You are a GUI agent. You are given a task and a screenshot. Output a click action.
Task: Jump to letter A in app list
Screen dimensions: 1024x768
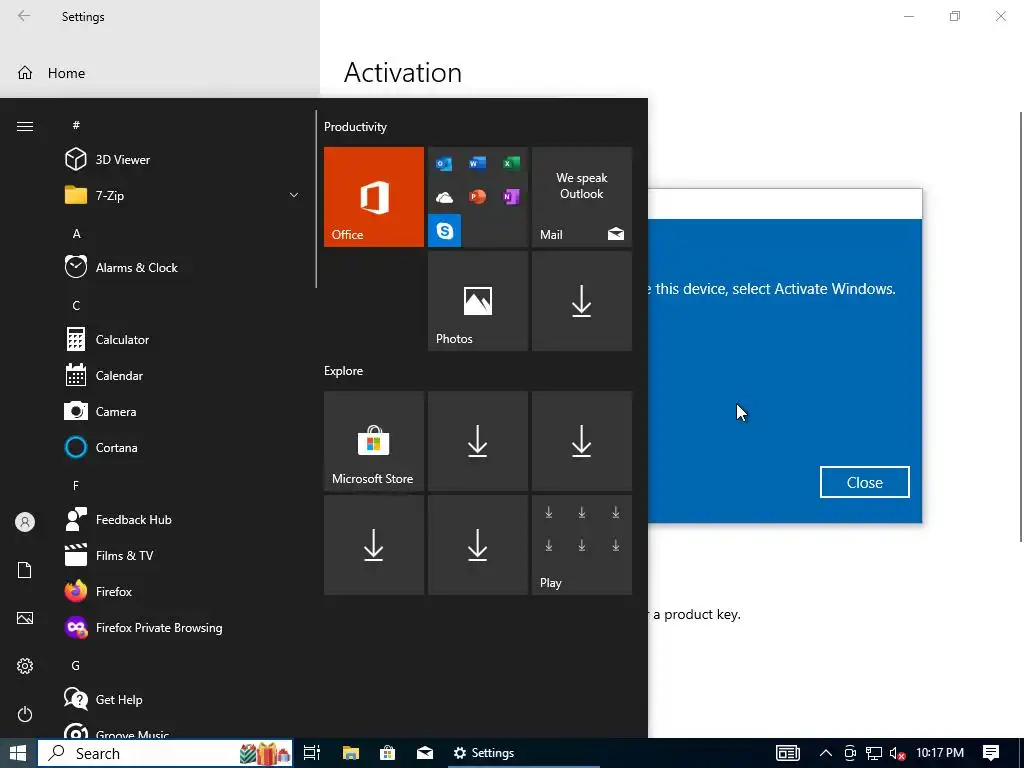click(76, 234)
